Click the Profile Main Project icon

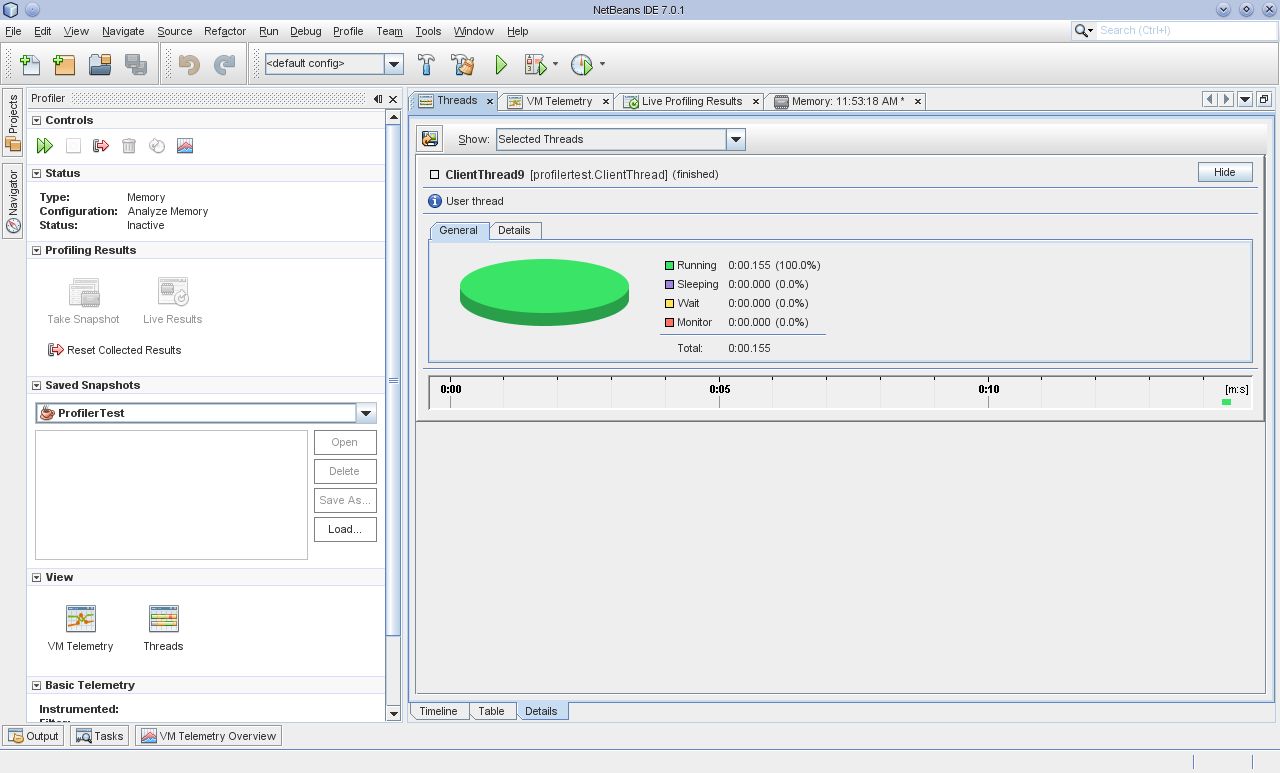[582, 64]
